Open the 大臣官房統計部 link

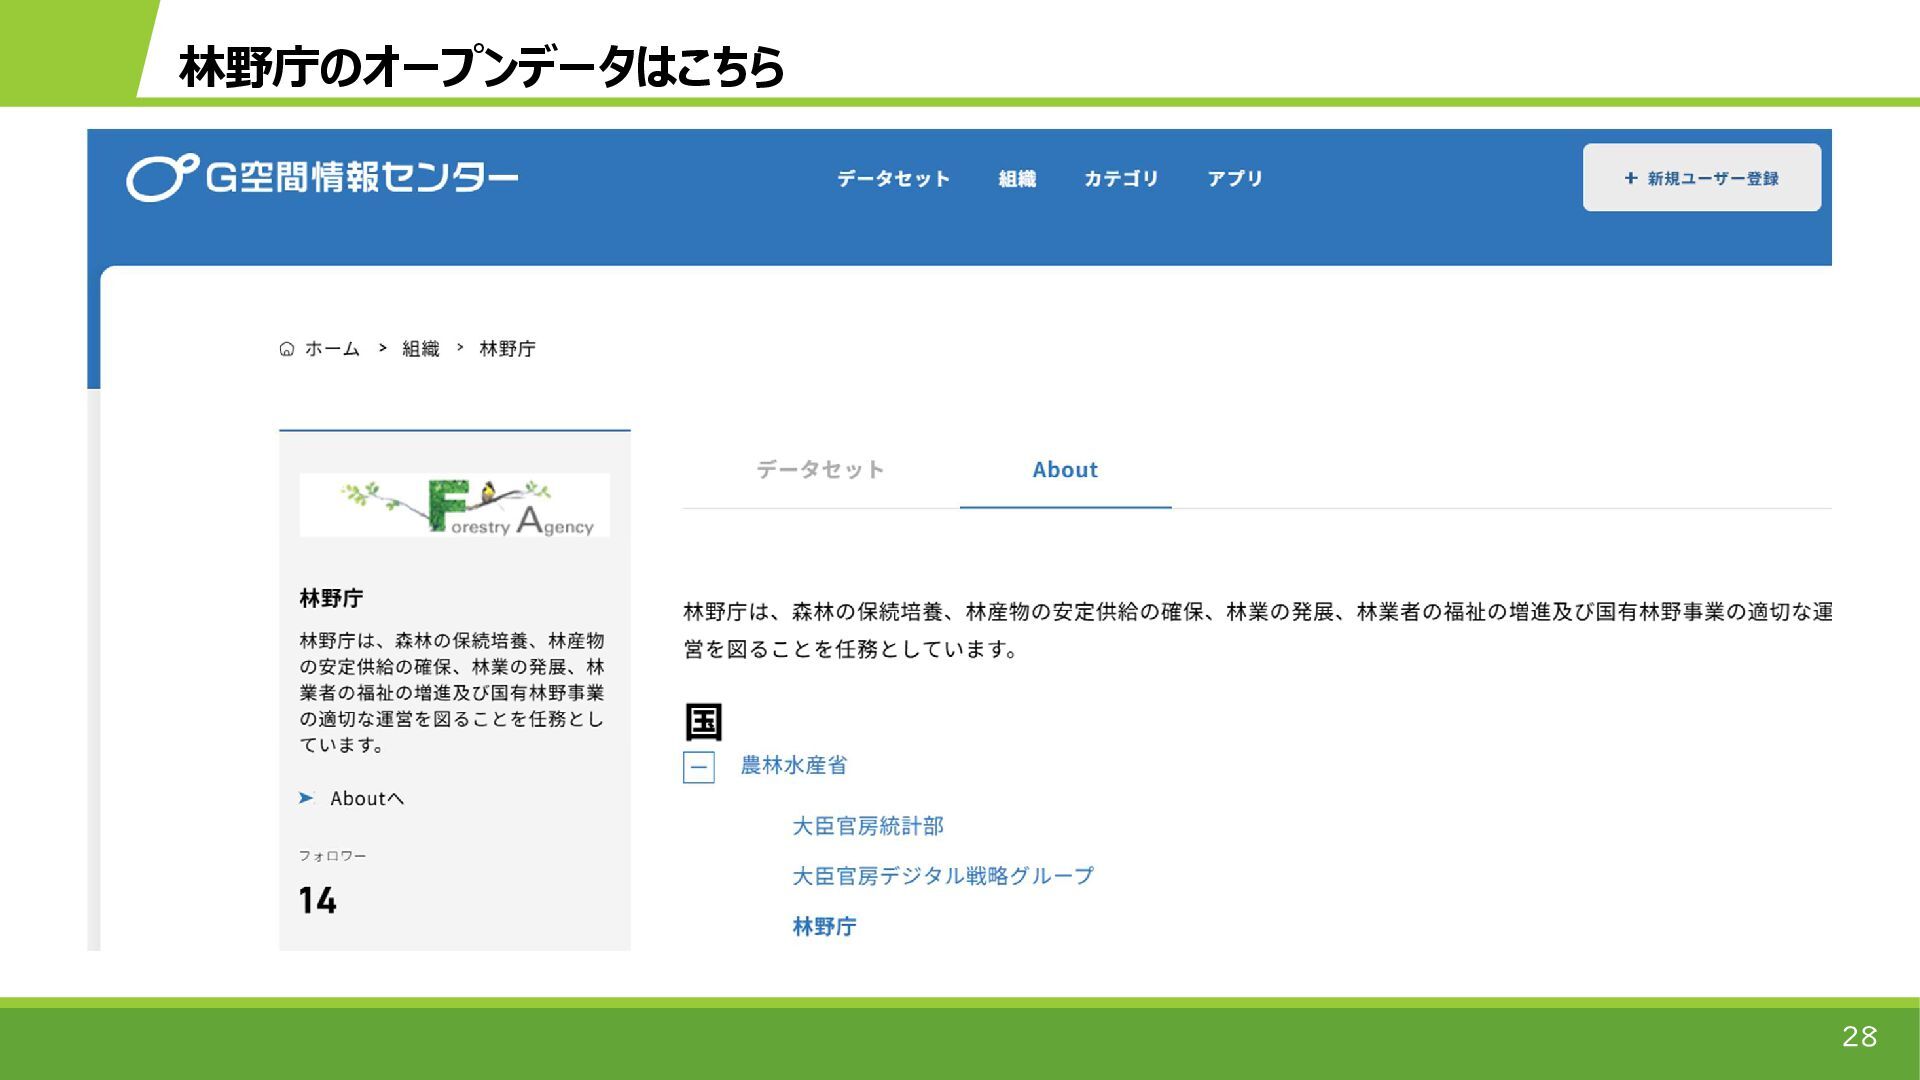tap(867, 826)
